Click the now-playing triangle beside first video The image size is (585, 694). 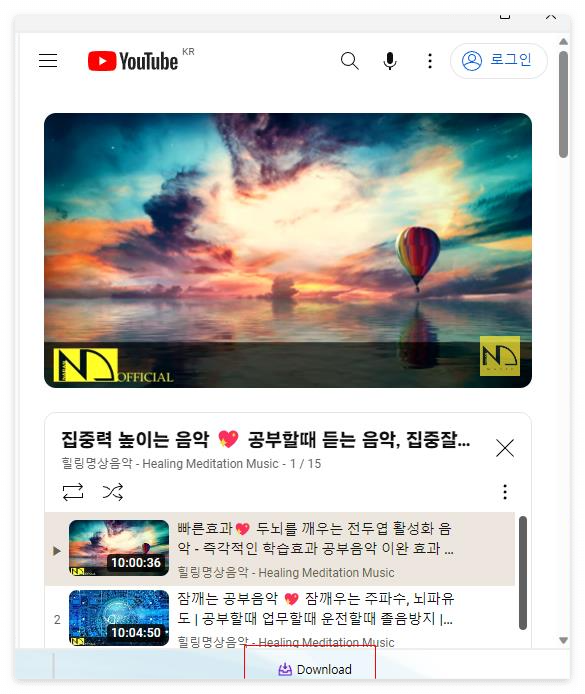(x=56, y=551)
